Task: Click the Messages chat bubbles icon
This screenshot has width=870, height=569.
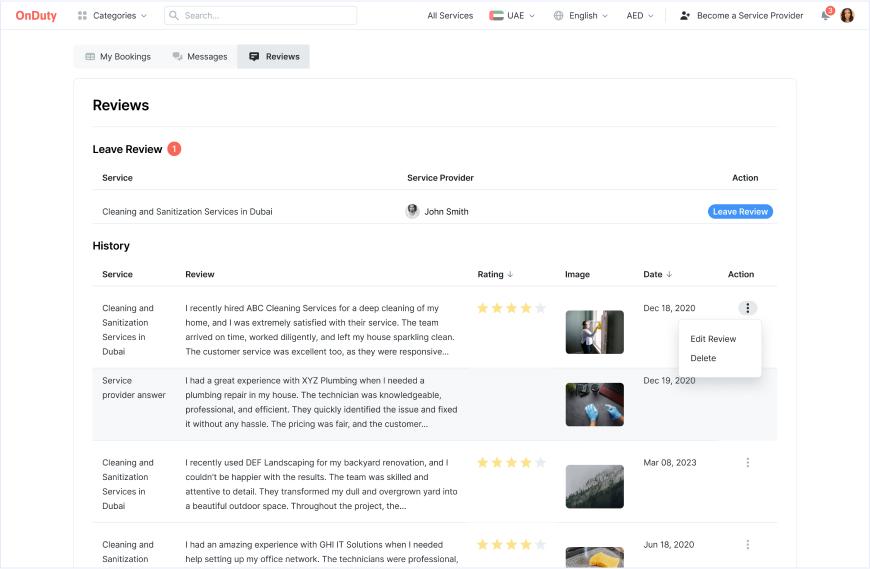Action: (x=178, y=57)
